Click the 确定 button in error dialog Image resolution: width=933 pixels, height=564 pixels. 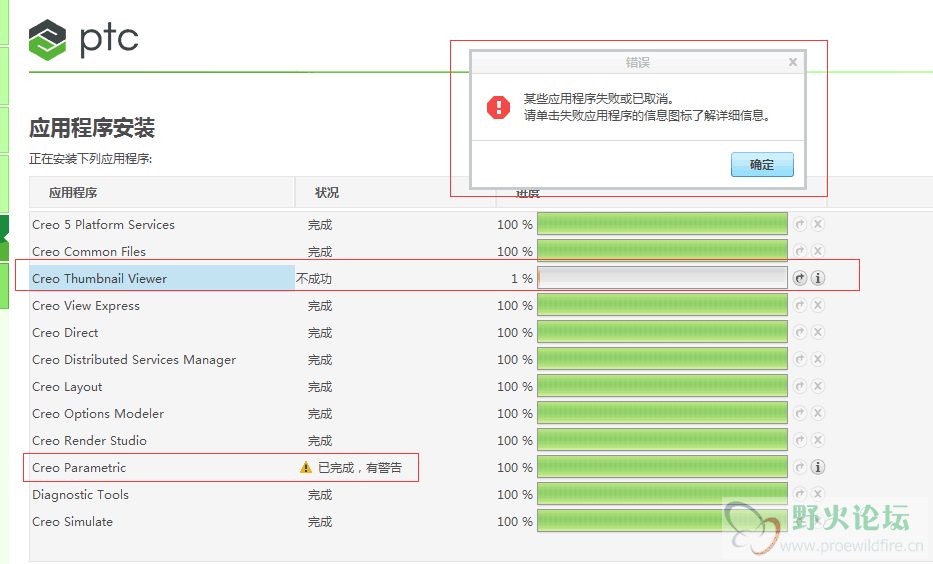tap(762, 164)
